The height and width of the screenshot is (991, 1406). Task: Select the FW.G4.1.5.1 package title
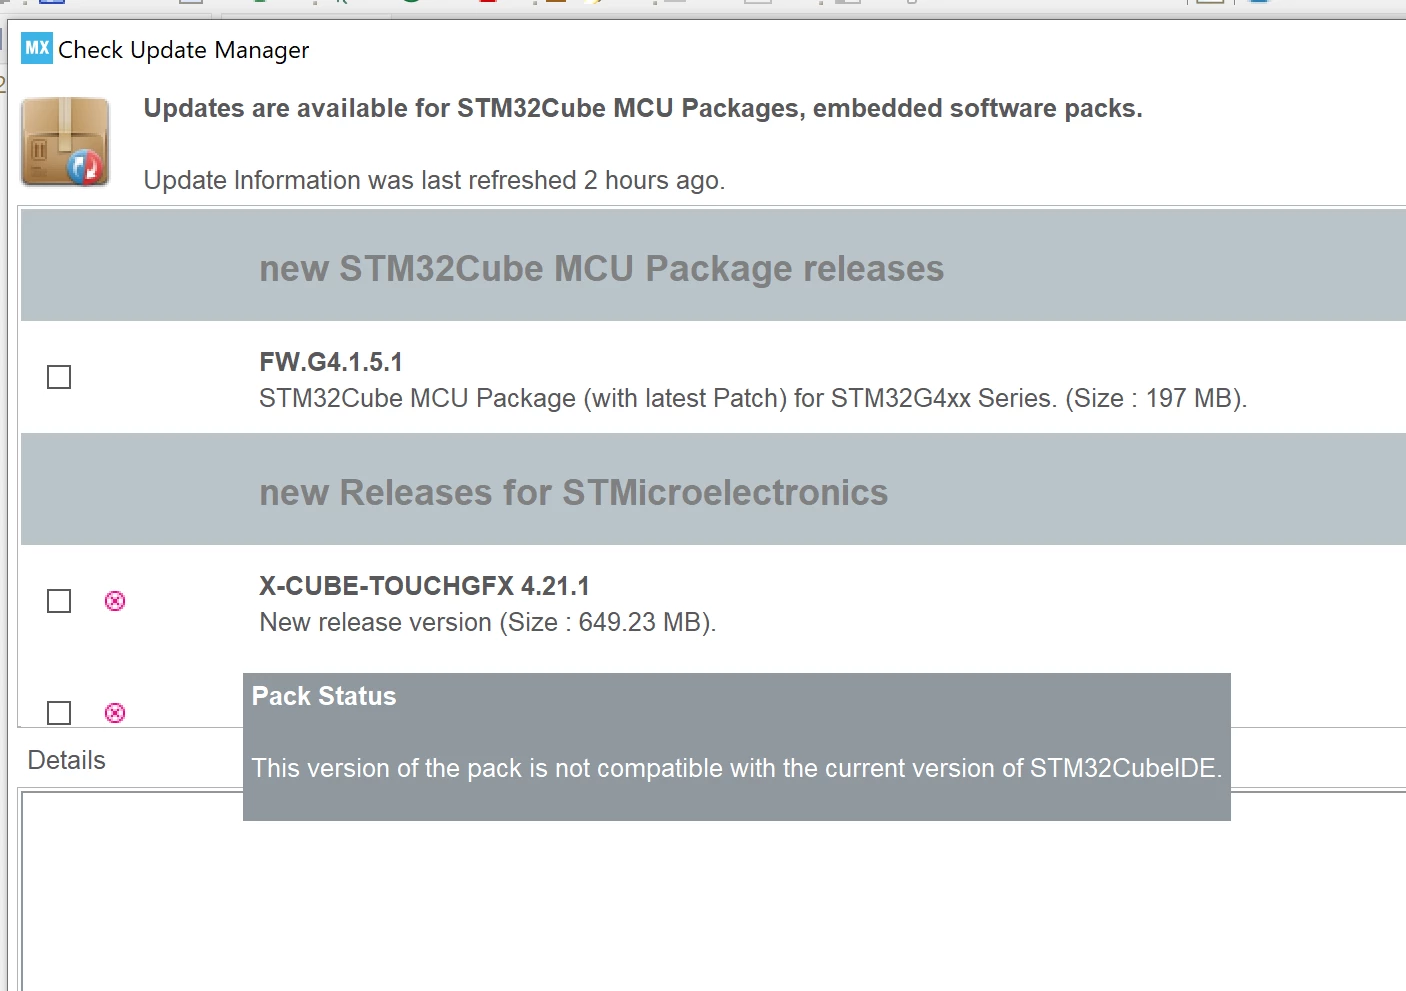(331, 362)
